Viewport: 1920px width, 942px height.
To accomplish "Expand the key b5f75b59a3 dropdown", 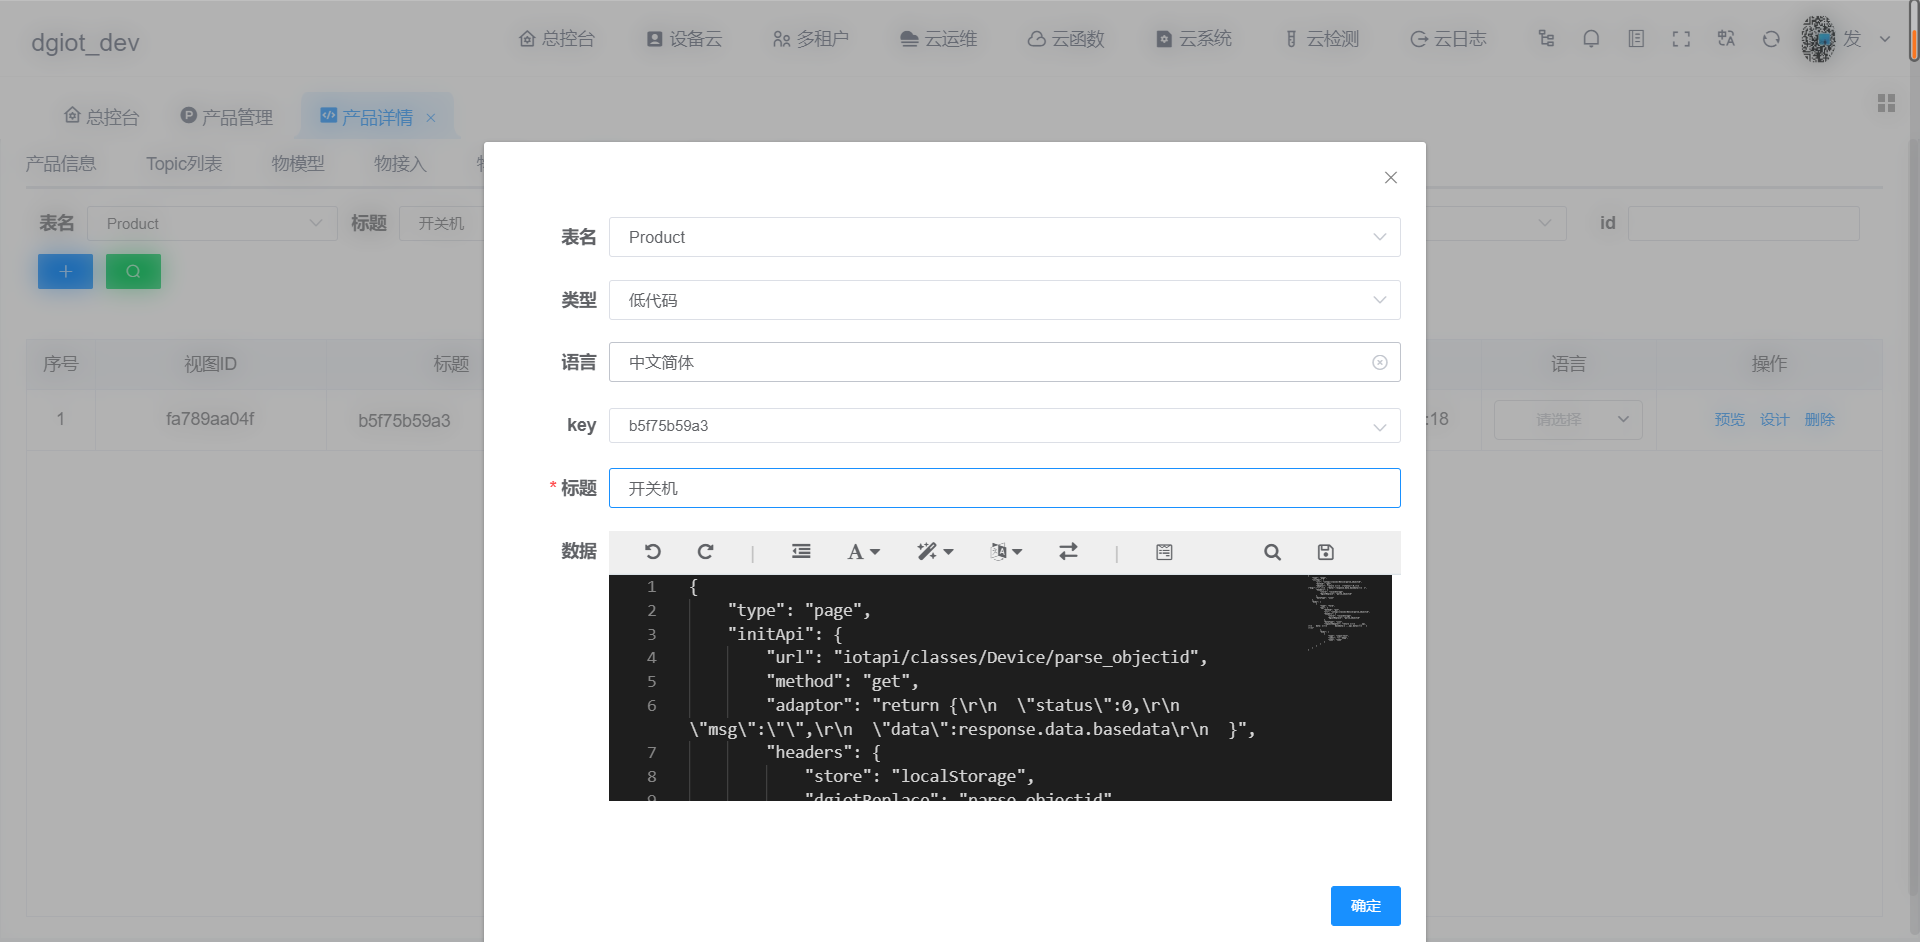I will (x=1004, y=426).
